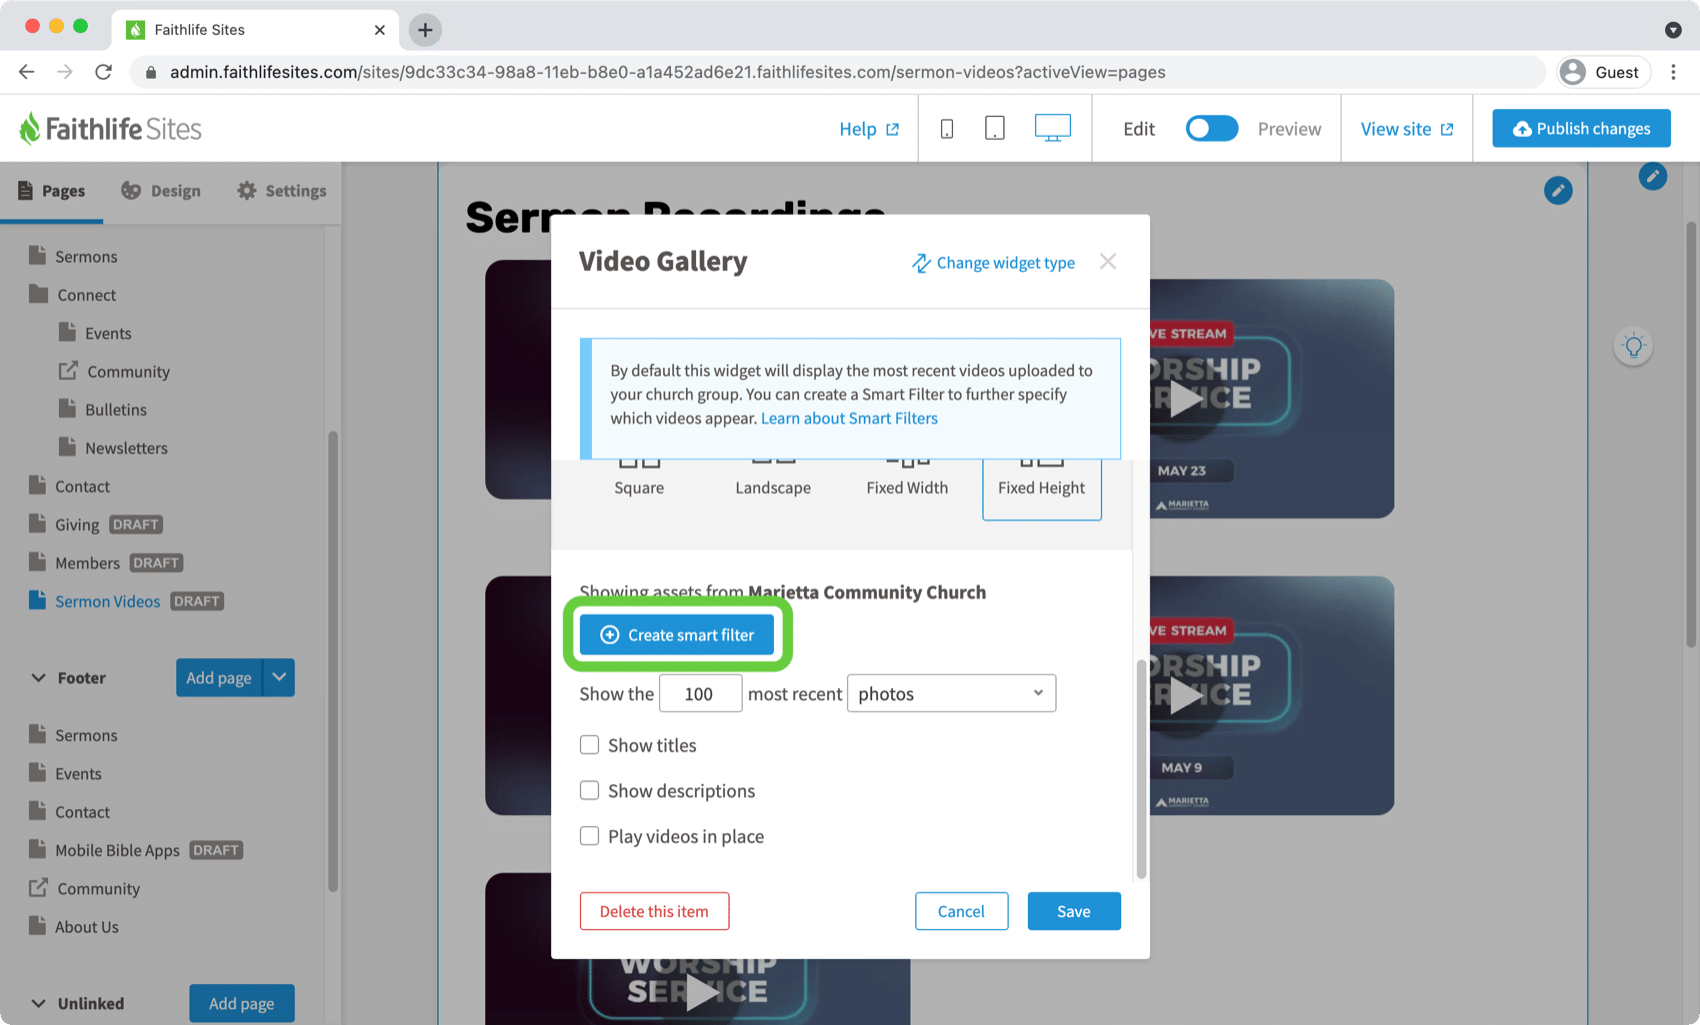The height and width of the screenshot is (1025, 1700).
Task: Click the lightbulb tips icon
Action: click(x=1633, y=346)
